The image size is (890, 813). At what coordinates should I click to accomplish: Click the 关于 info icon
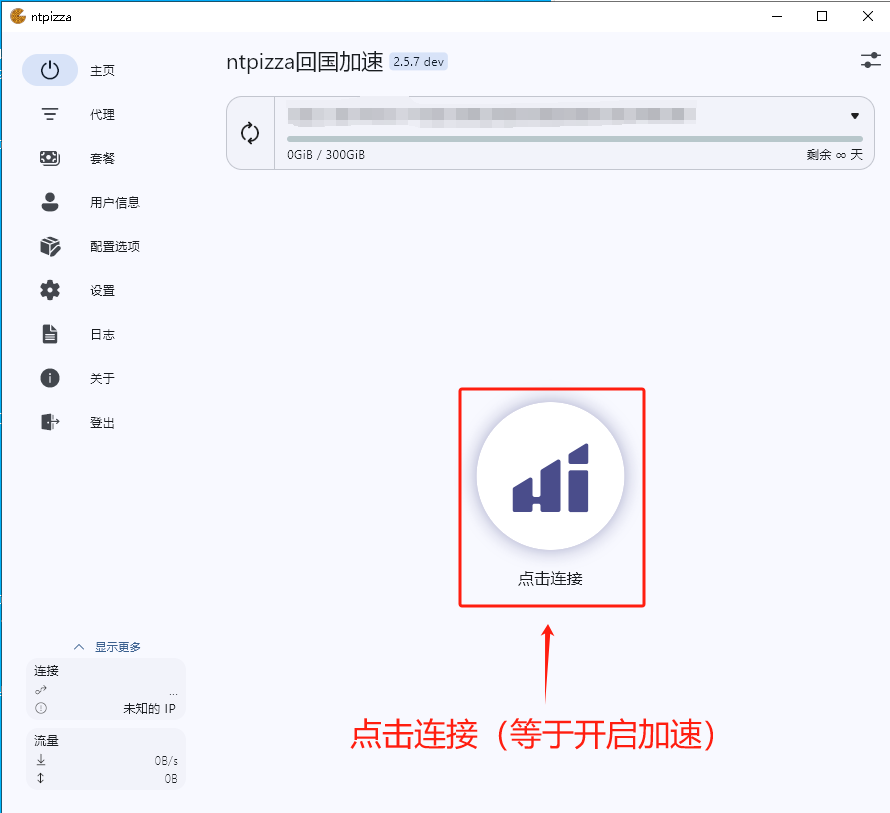(x=50, y=378)
